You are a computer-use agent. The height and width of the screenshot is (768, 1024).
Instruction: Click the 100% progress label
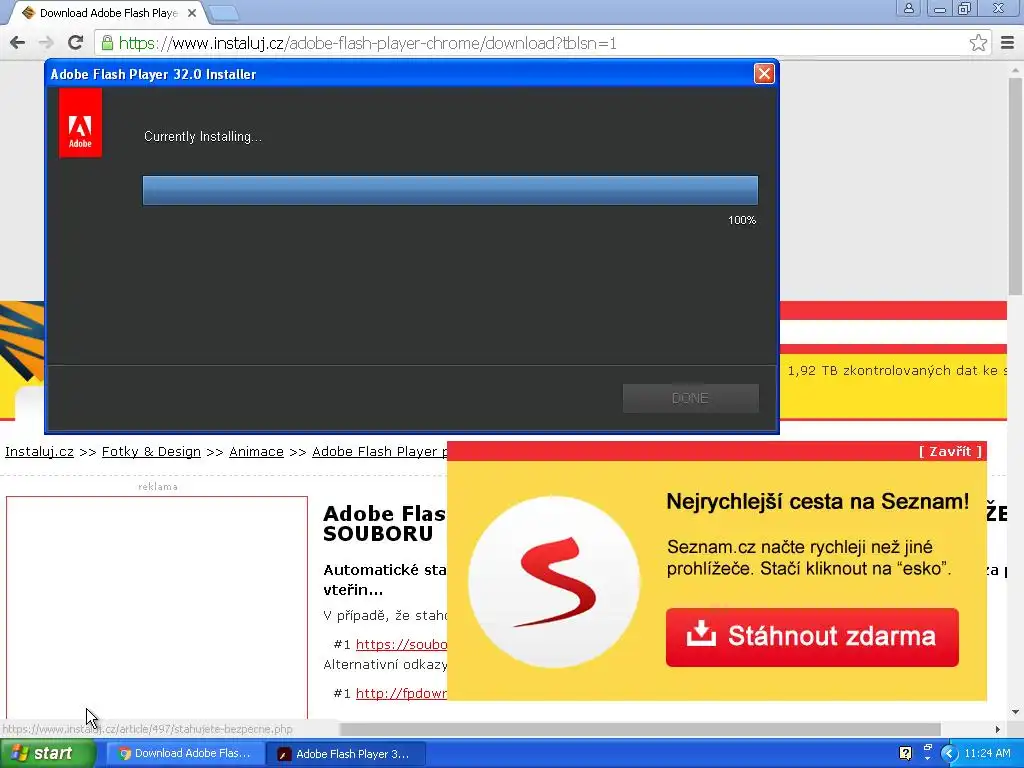point(742,220)
